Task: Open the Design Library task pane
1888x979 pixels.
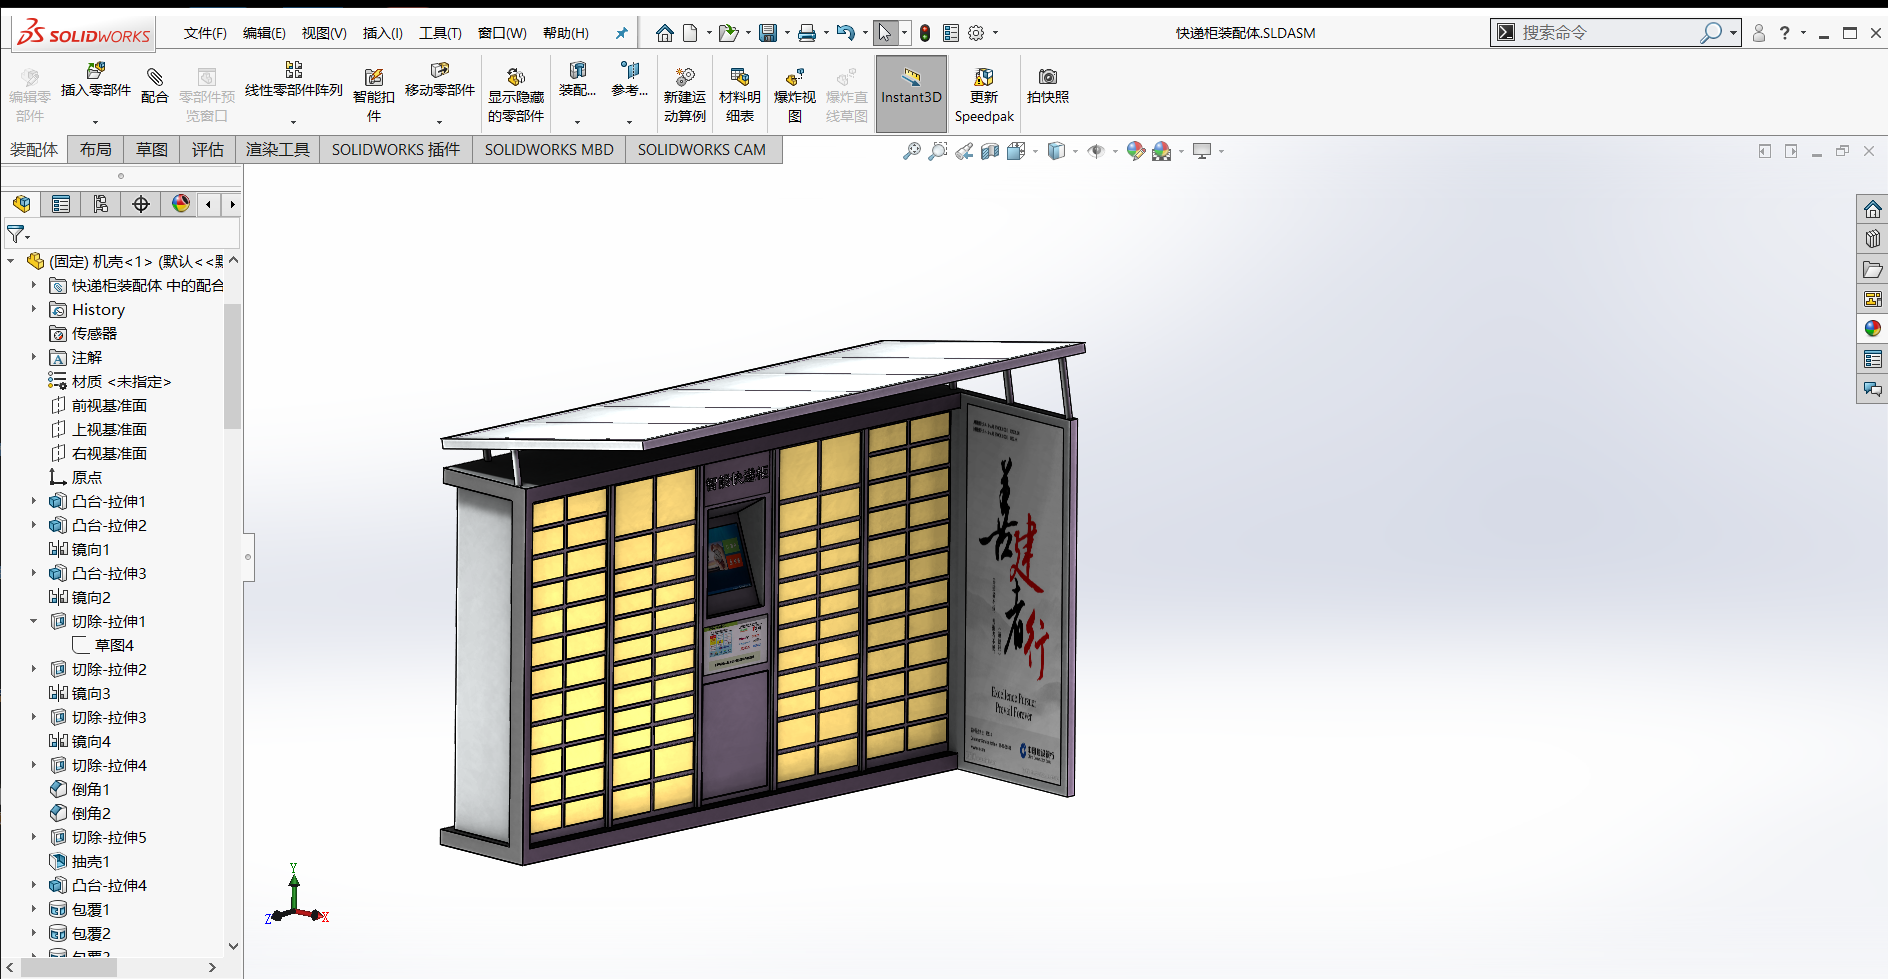Action: click(1871, 238)
